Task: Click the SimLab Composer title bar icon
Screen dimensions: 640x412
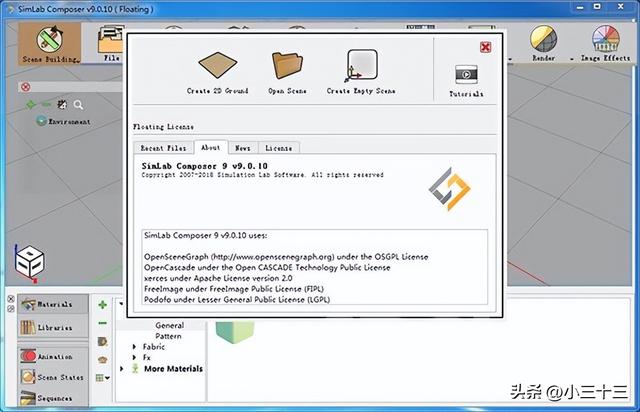Action: 10,8
